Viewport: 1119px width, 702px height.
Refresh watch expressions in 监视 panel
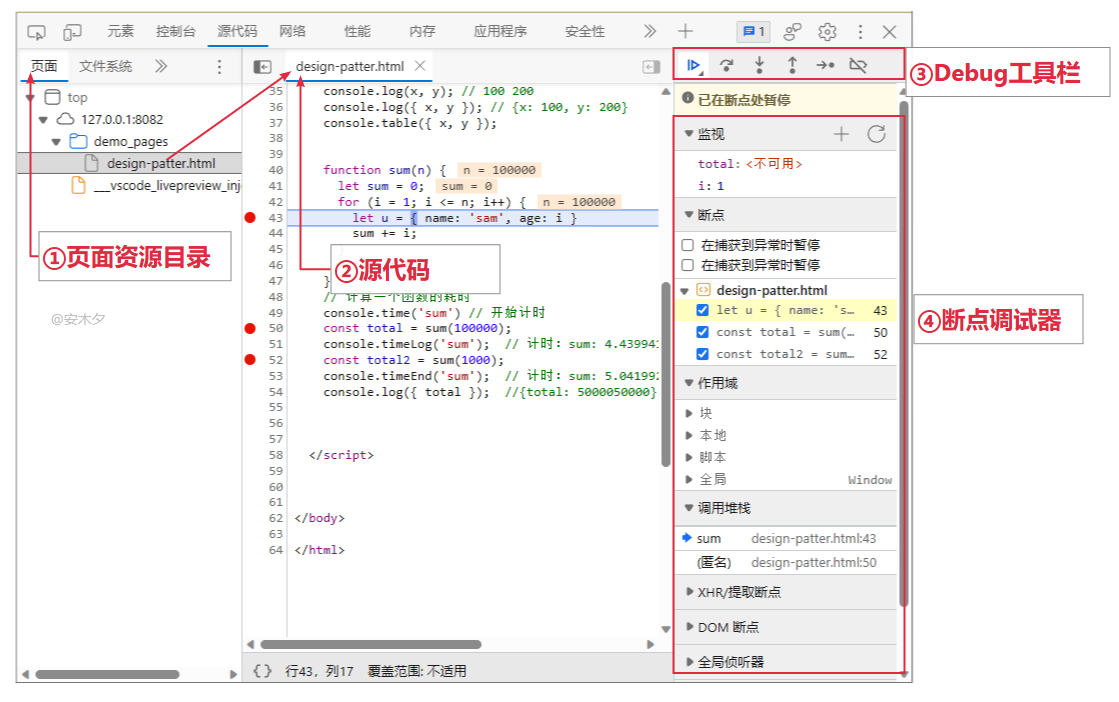point(876,134)
